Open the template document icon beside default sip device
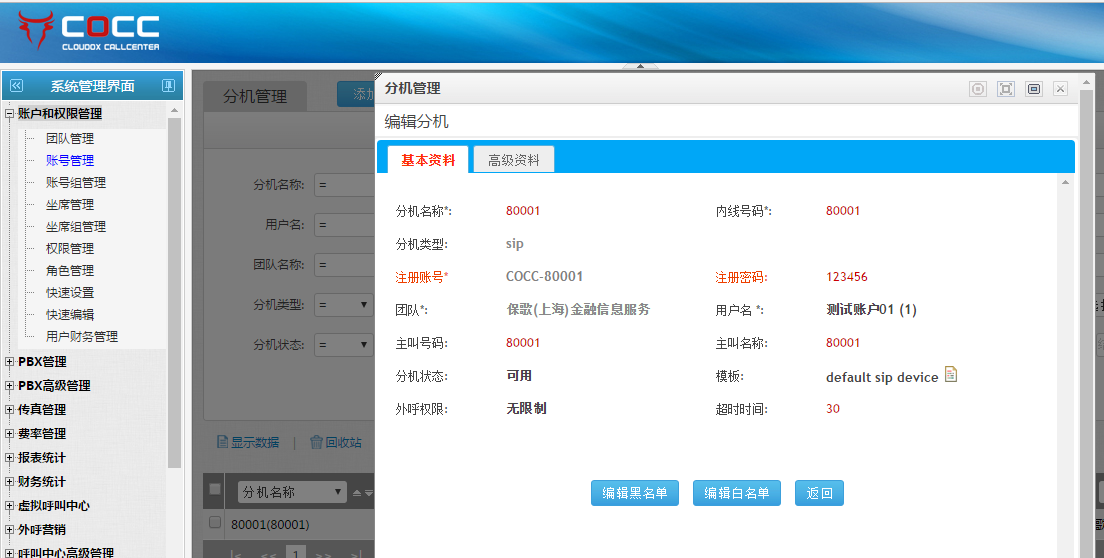The width and height of the screenshot is (1104, 558). coord(951,375)
